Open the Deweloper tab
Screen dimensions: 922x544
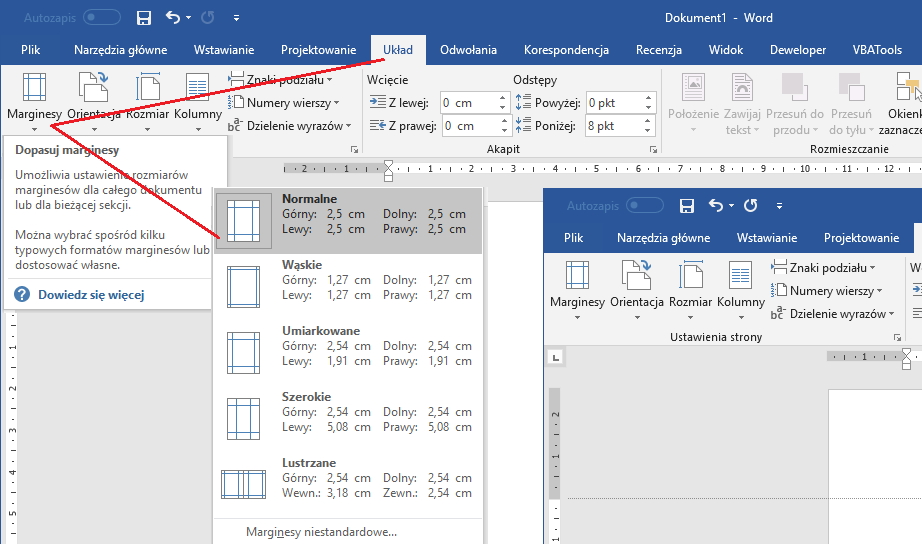click(x=798, y=50)
